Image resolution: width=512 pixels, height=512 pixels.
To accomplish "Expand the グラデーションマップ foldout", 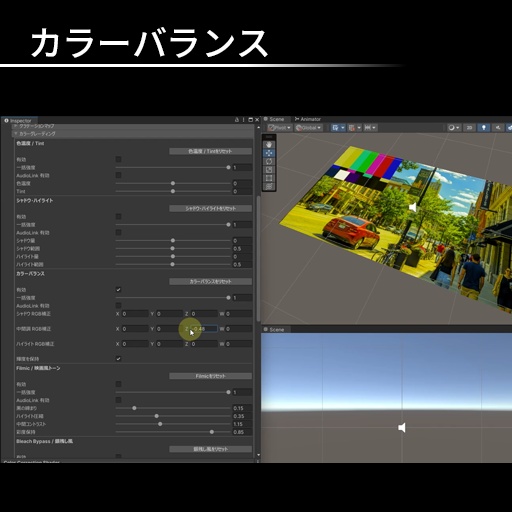I will click(15, 126).
